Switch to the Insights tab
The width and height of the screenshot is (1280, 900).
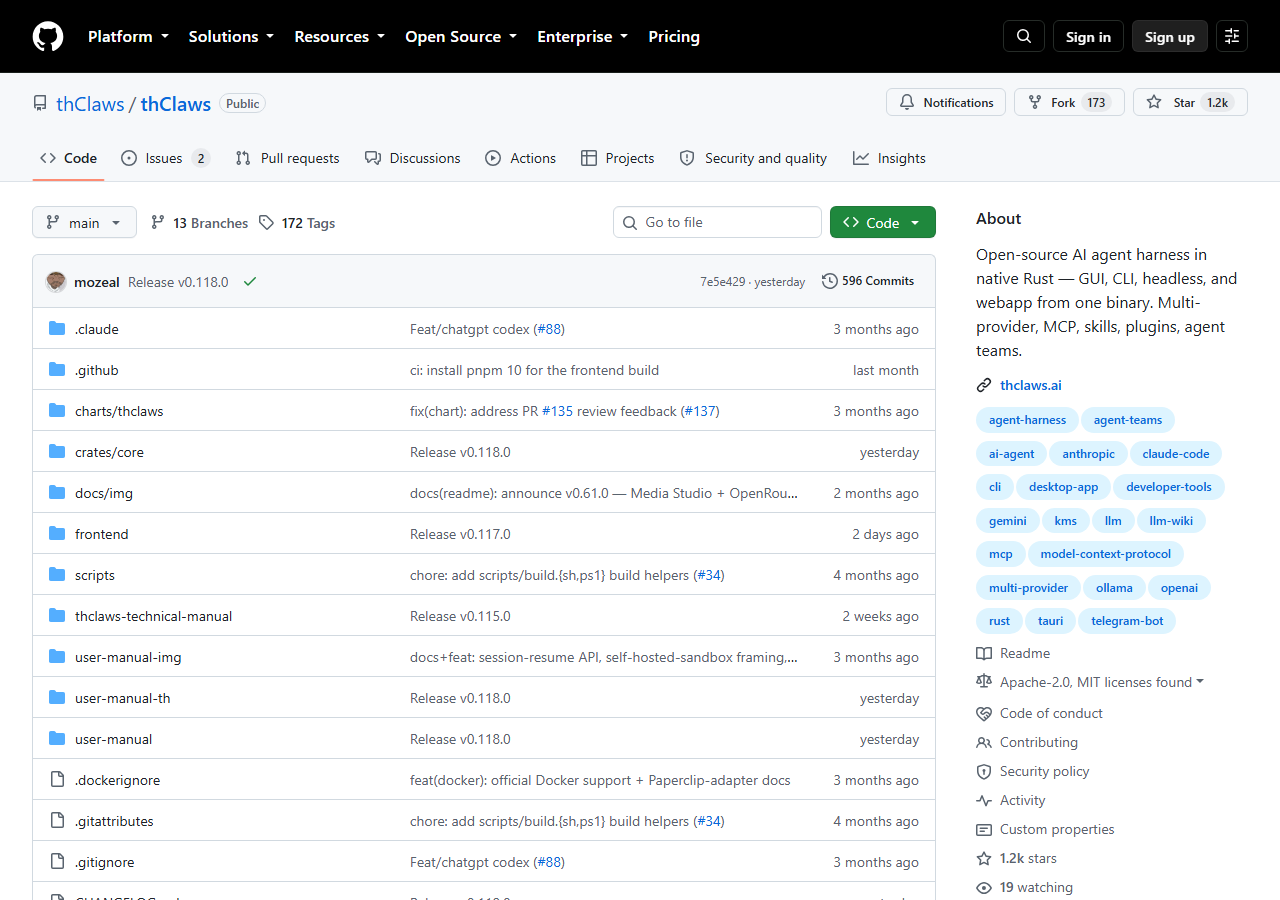(x=889, y=158)
